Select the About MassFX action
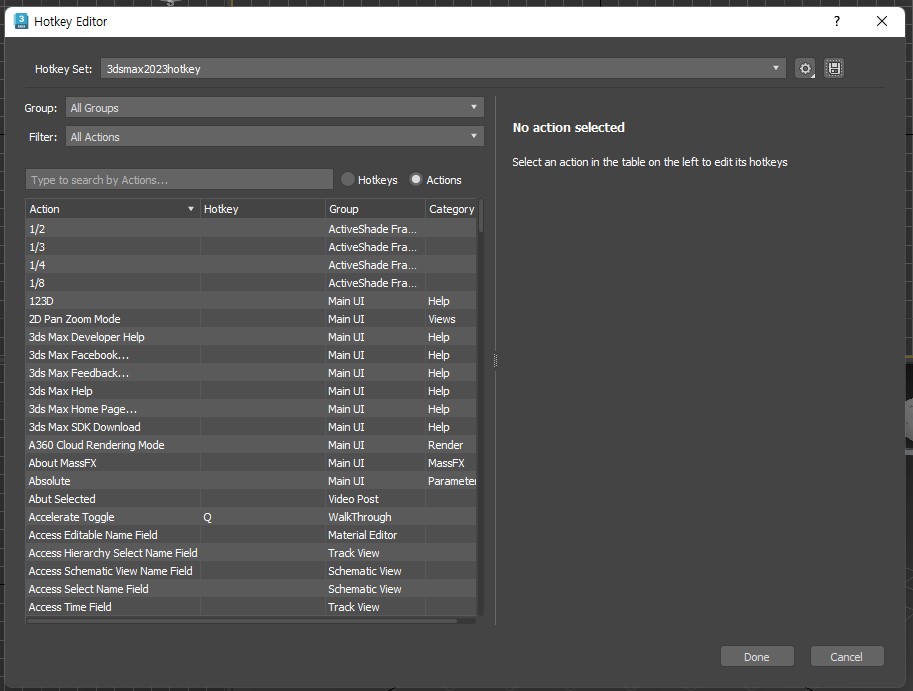This screenshot has height=691, width=913. coord(251,463)
